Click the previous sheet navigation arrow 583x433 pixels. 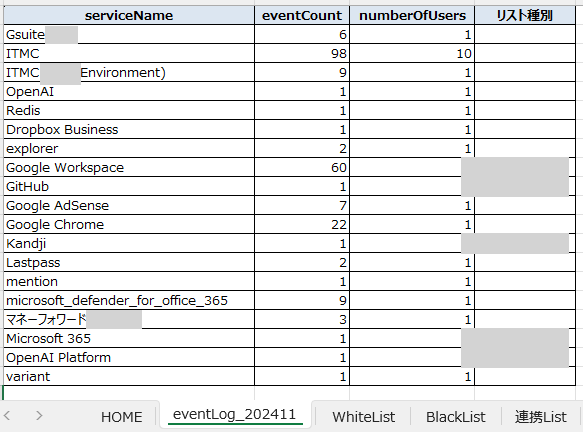(x=7, y=415)
